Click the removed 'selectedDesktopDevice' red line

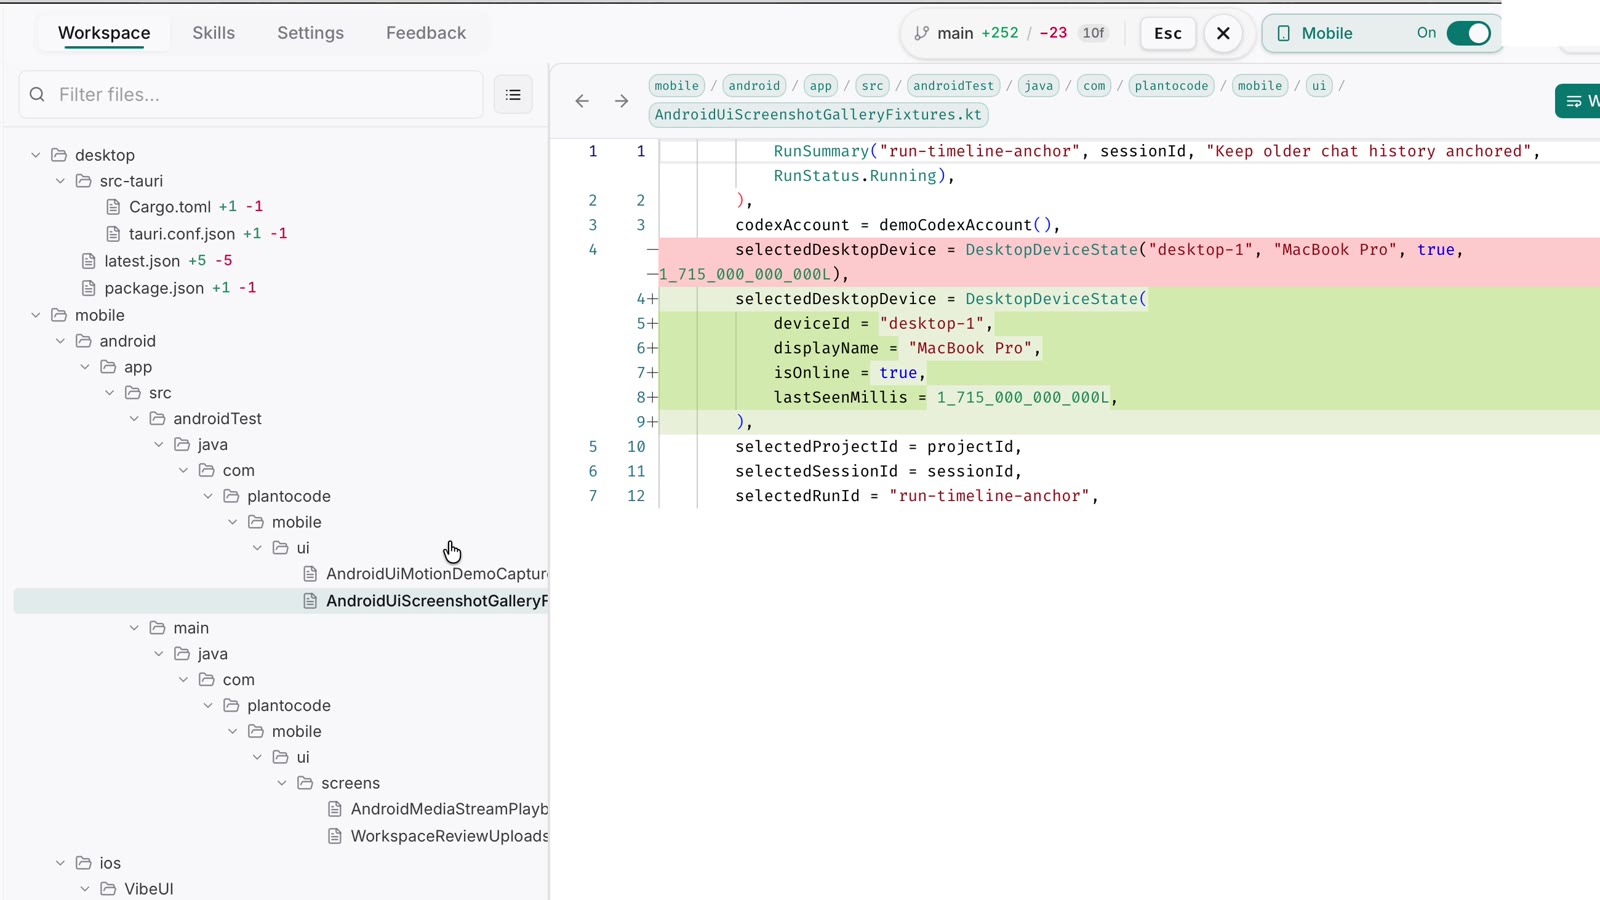coord(1129,262)
